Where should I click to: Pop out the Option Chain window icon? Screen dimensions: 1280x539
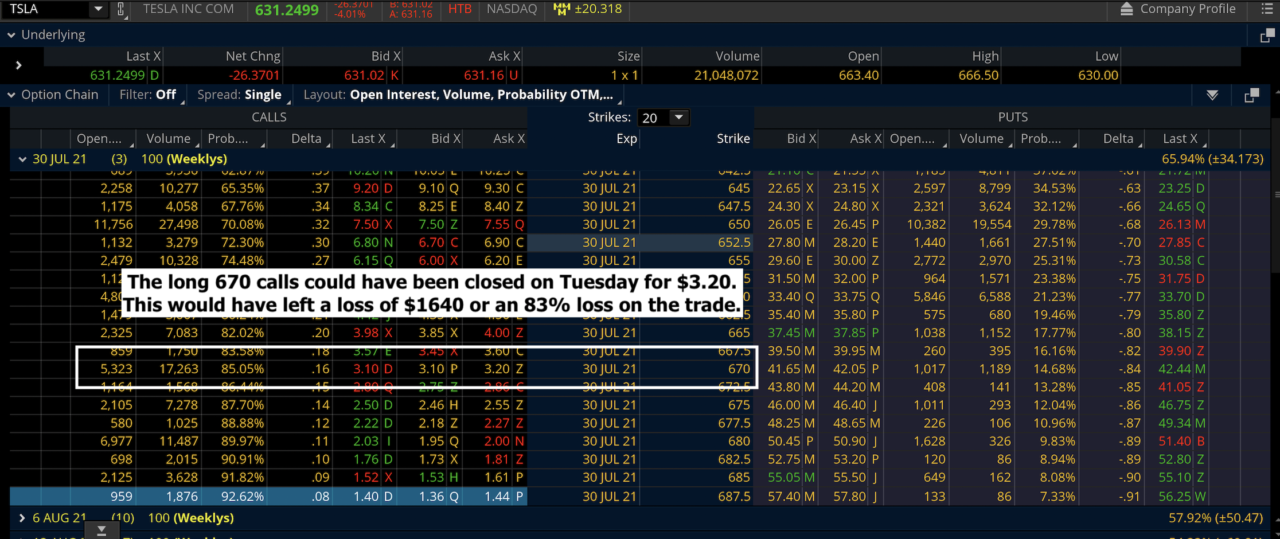pyautogui.click(x=1252, y=95)
